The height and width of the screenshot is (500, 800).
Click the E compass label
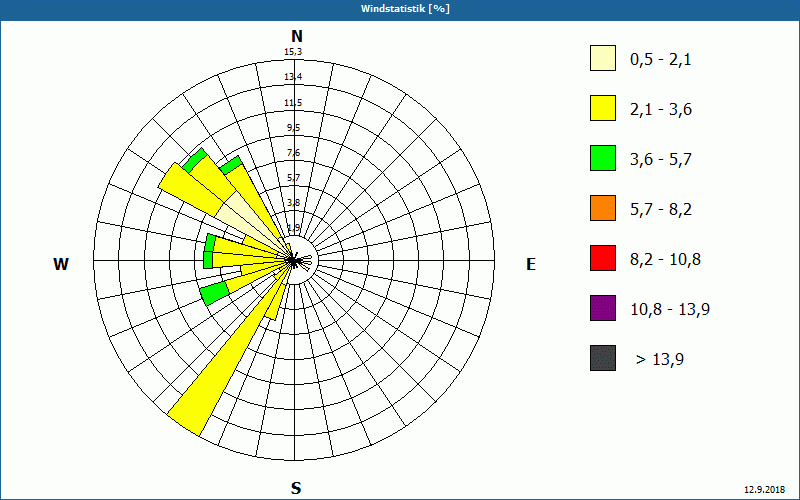[x=531, y=264]
